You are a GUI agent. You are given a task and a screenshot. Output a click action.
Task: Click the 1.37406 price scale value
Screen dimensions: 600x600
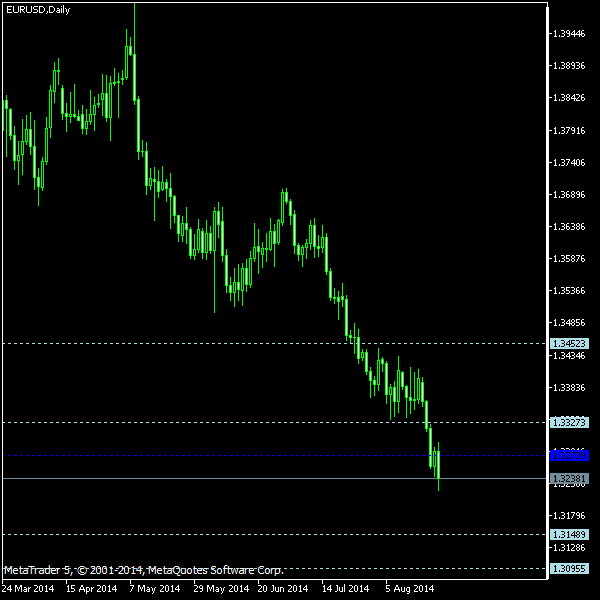pos(569,163)
